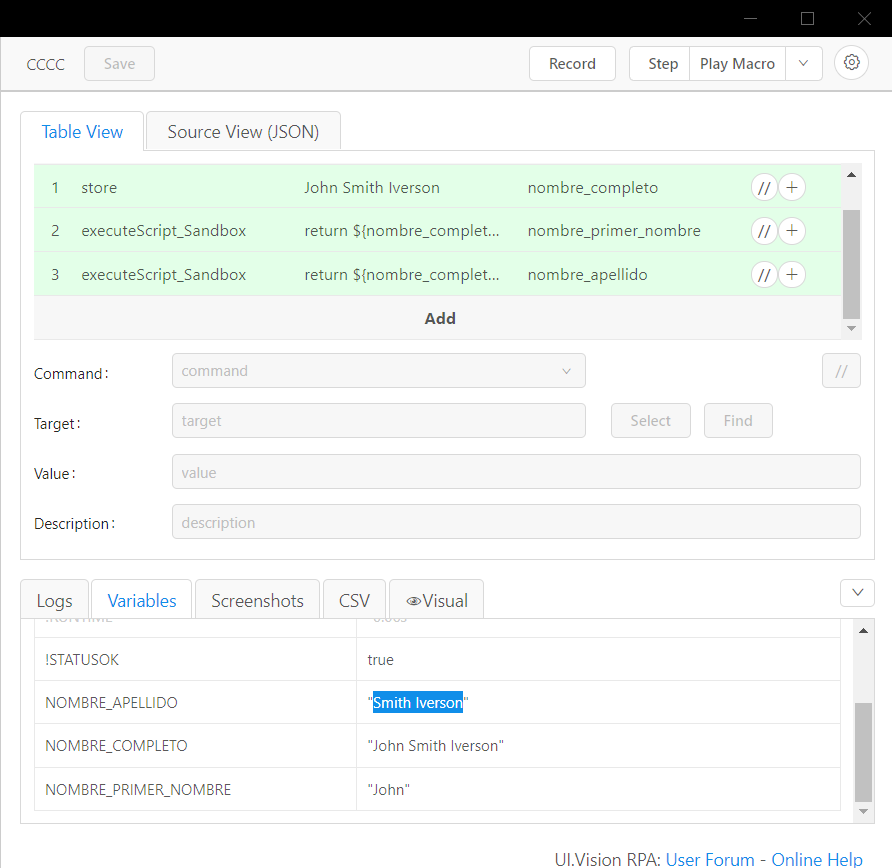Toggle comment on nombre_apellido row
The height and width of the screenshot is (868, 892).
coord(764,275)
